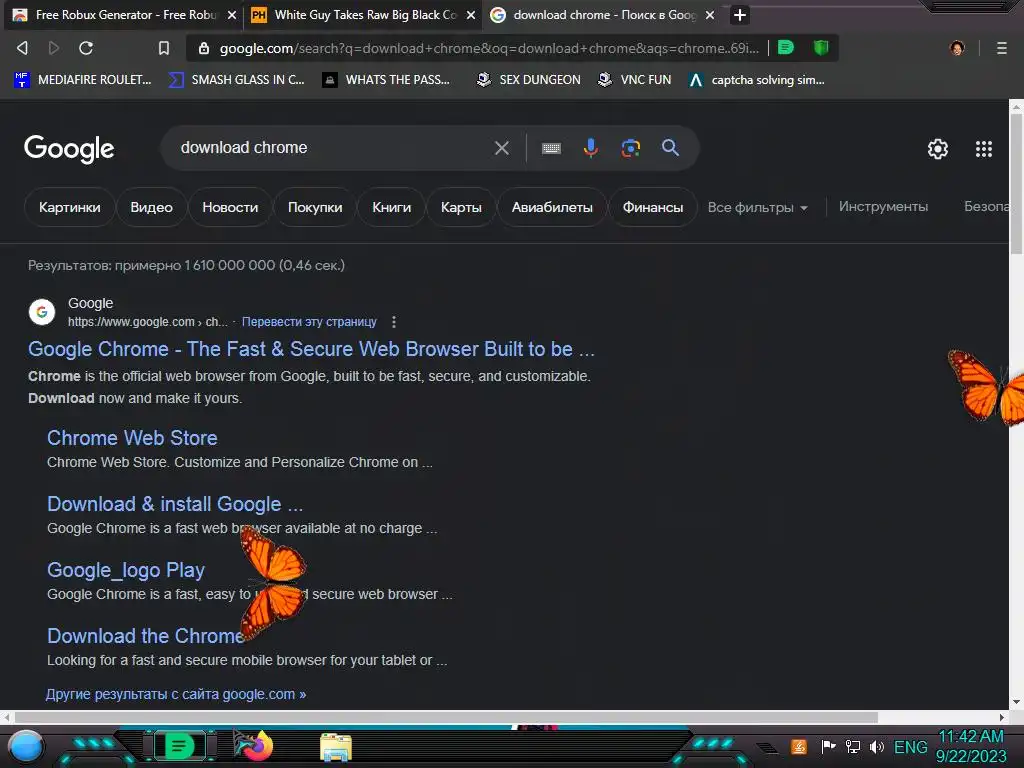
Task: Open the Google_logo Play sitelink
Action: (125, 570)
